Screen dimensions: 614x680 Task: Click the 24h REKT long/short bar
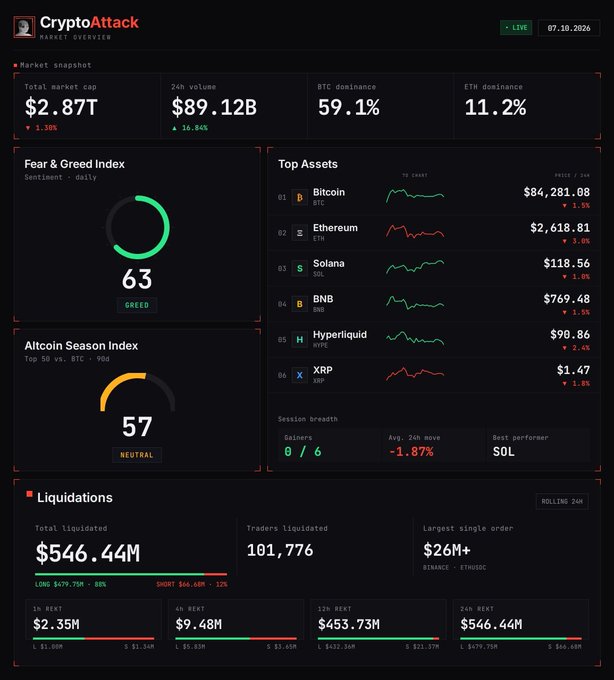(521, 638)
